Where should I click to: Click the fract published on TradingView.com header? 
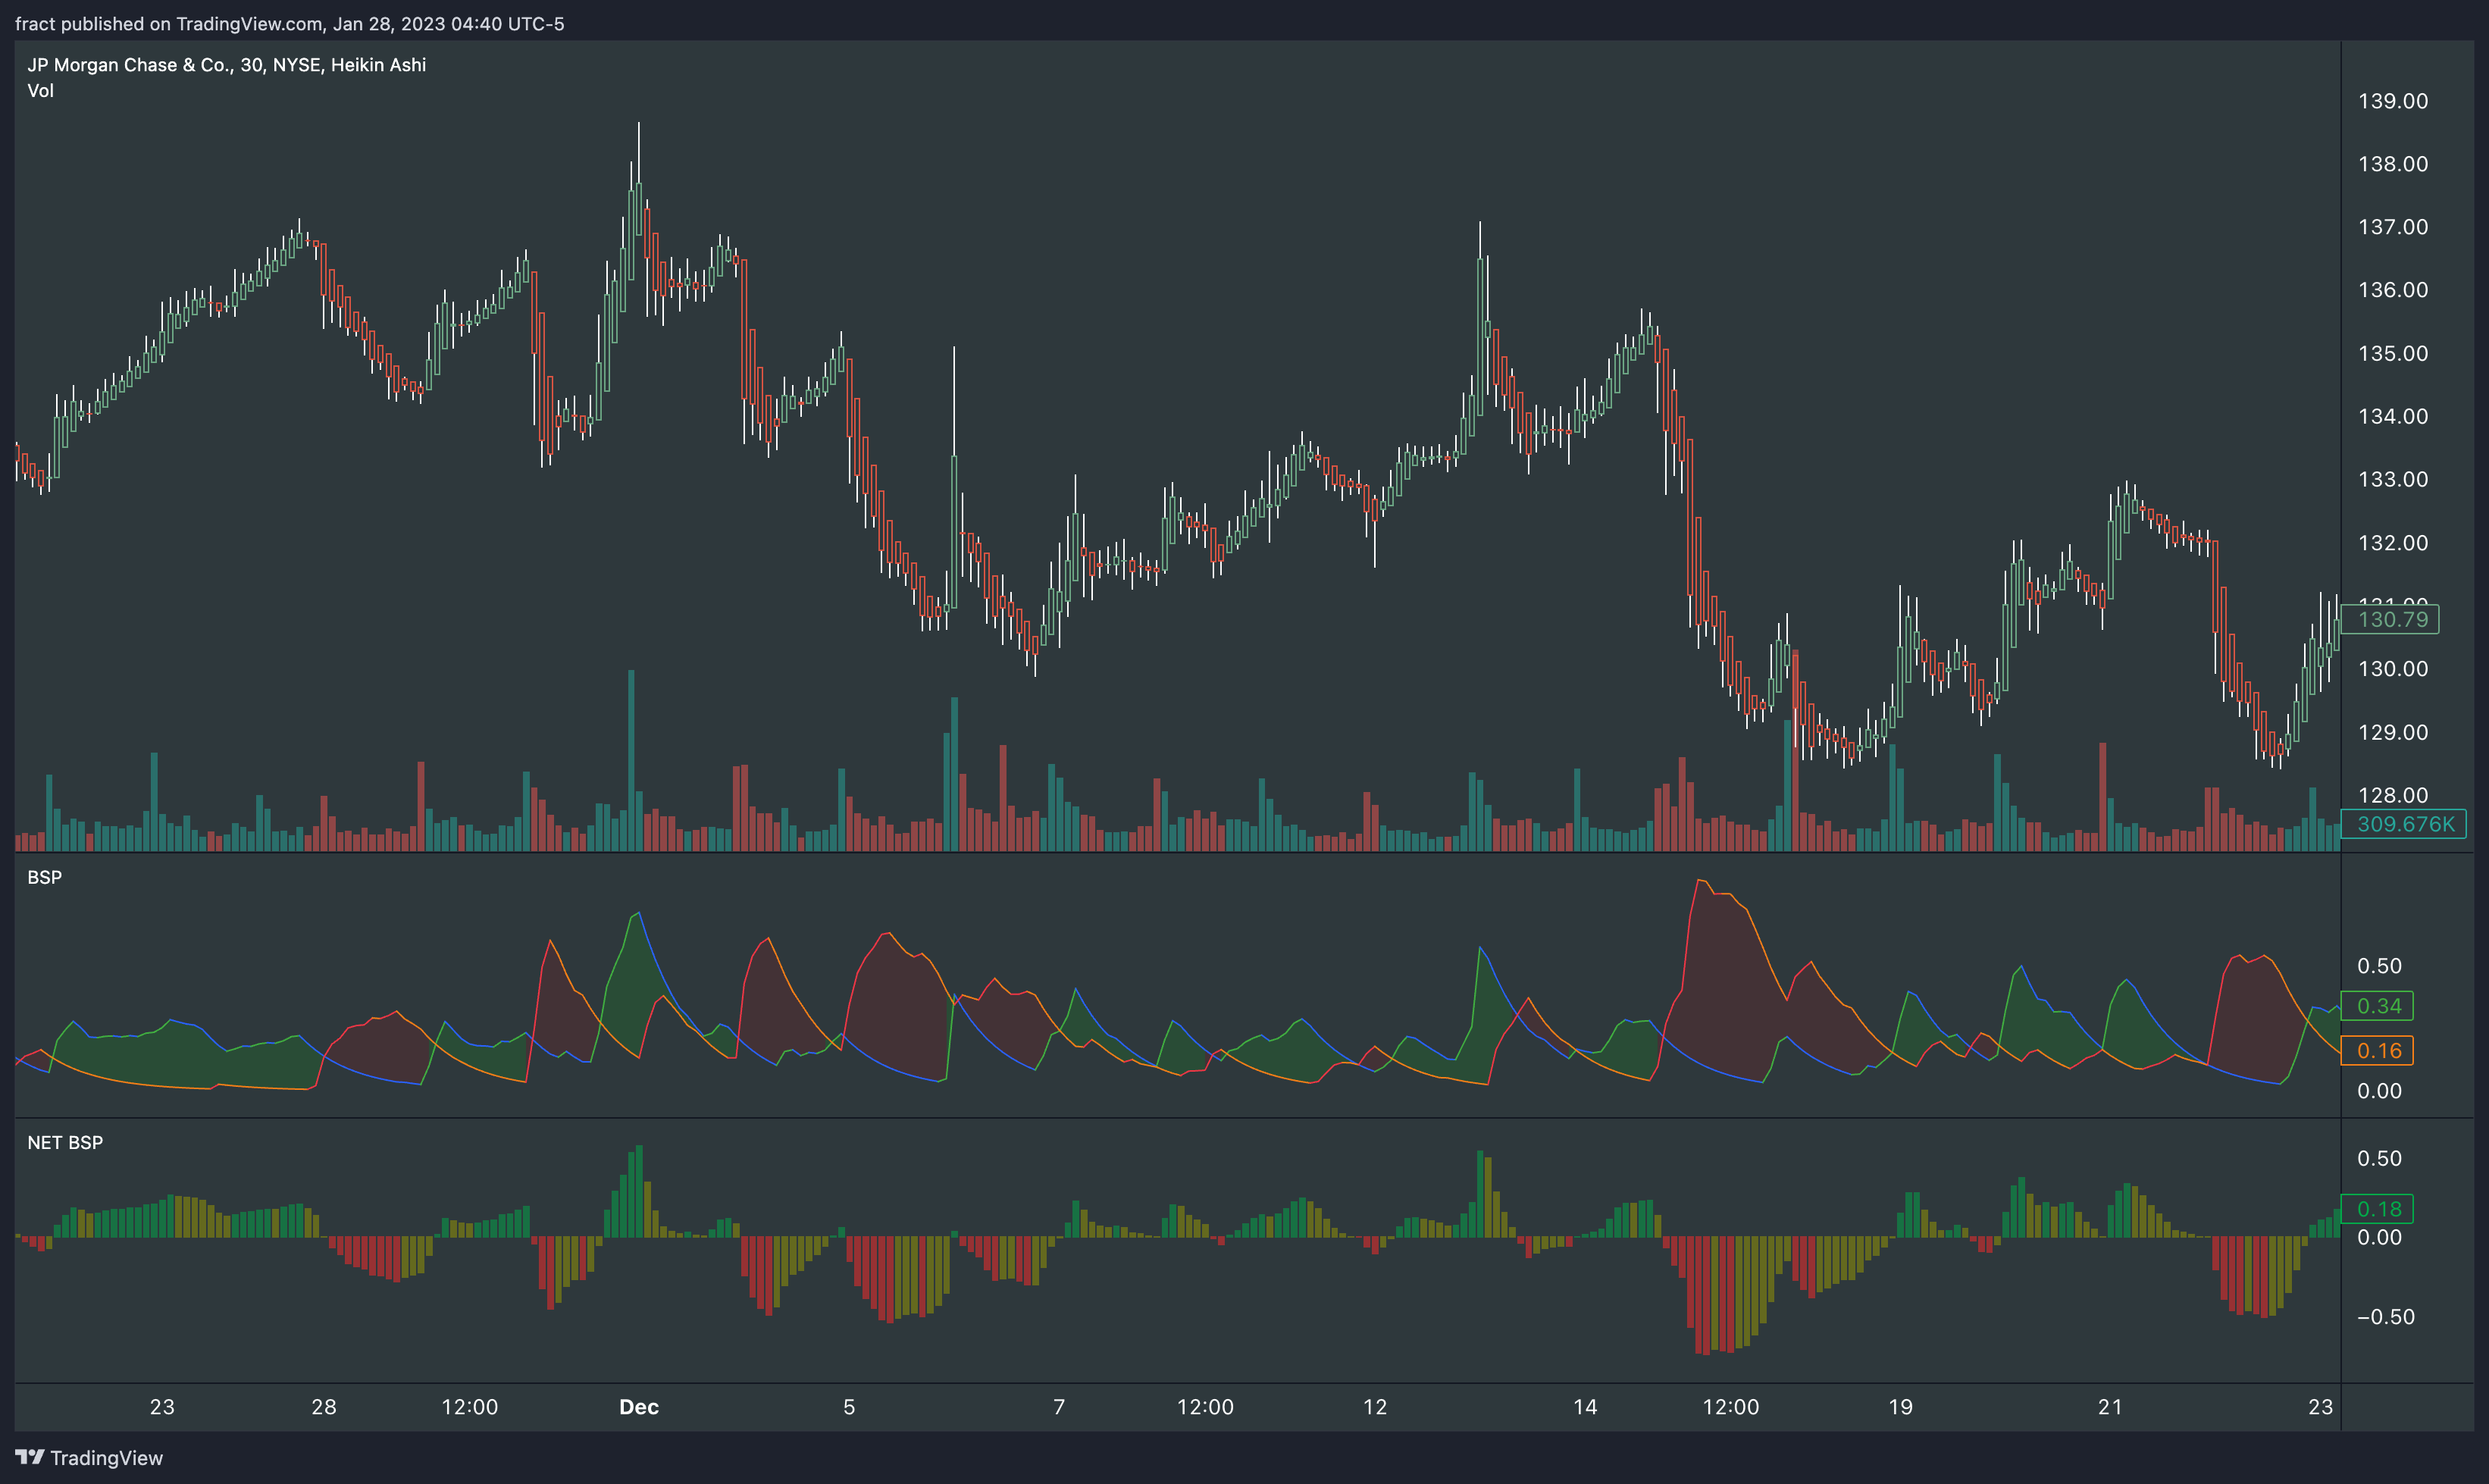pyautogui.click(x=289, y=23)
